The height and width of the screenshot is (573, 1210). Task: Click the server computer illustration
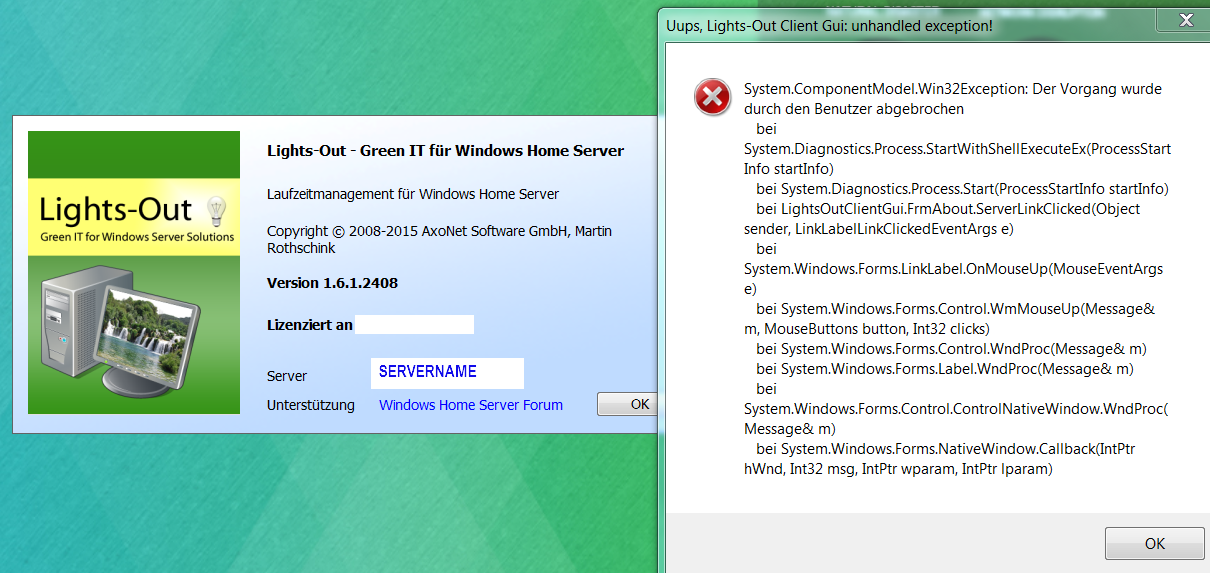tap(118, 329)
